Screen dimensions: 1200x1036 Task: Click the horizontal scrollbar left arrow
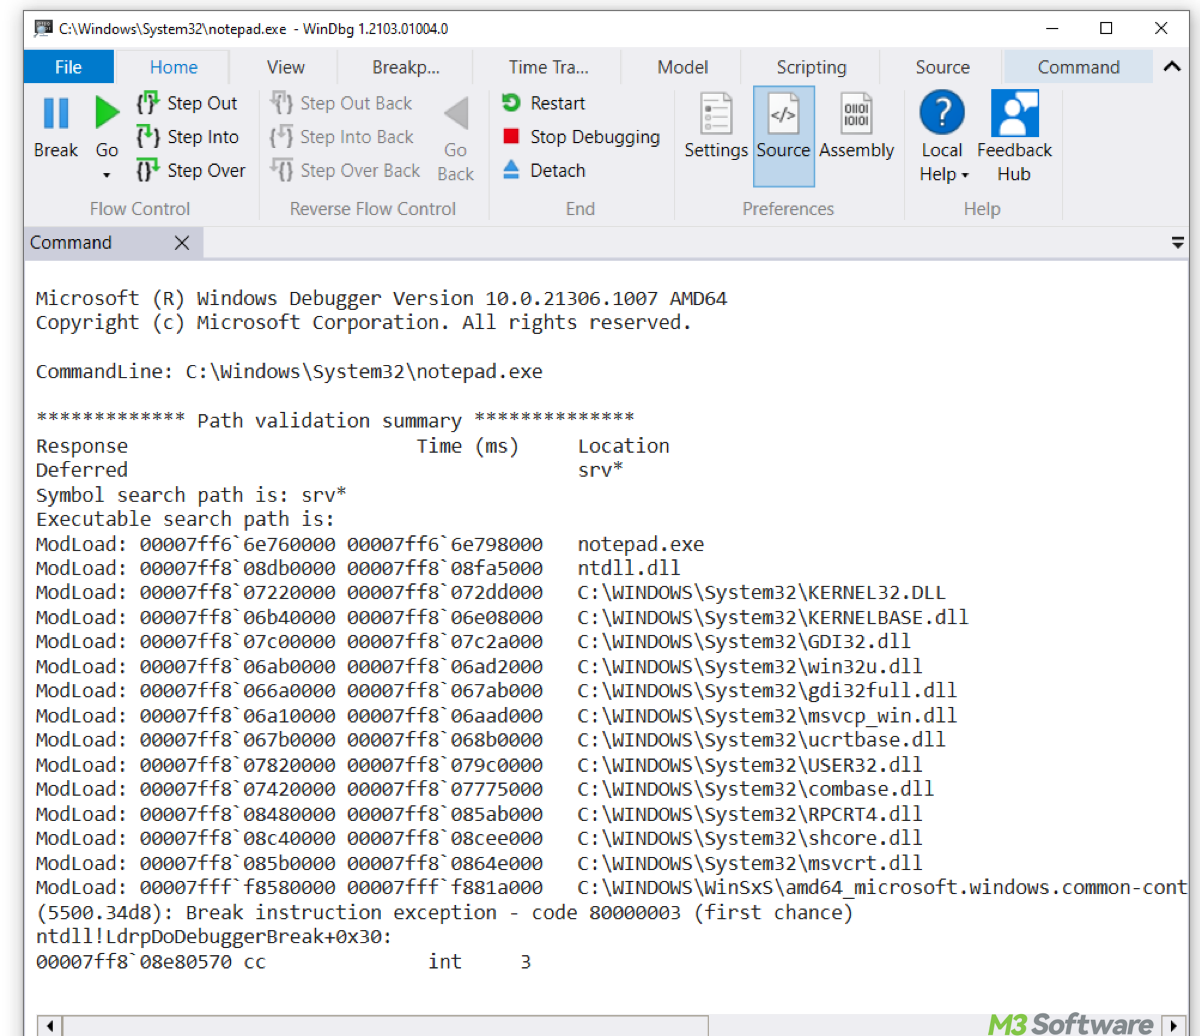50,1026
